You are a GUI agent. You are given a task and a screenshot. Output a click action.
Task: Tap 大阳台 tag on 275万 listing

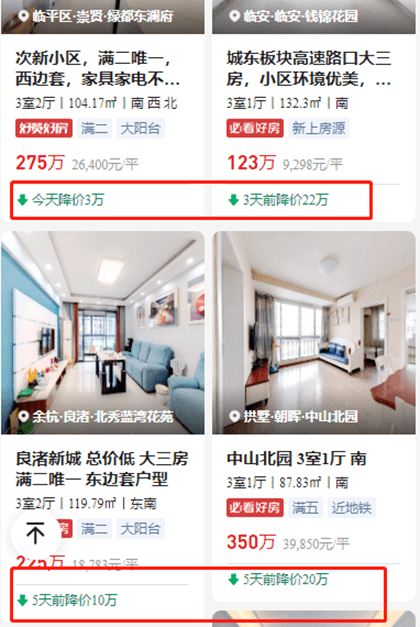point(140,128)
